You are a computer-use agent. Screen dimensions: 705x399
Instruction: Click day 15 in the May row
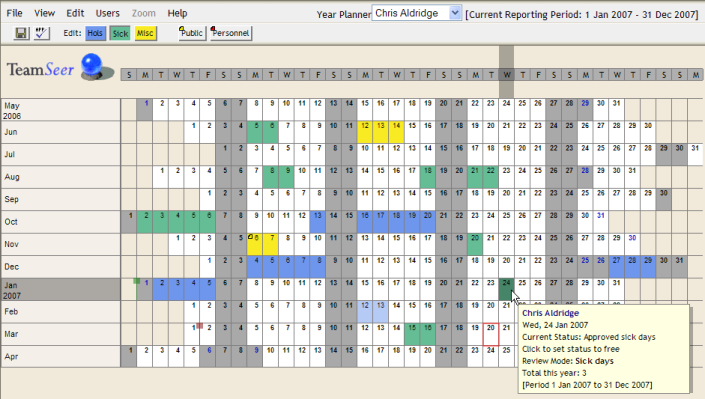(x=365, y=110)
